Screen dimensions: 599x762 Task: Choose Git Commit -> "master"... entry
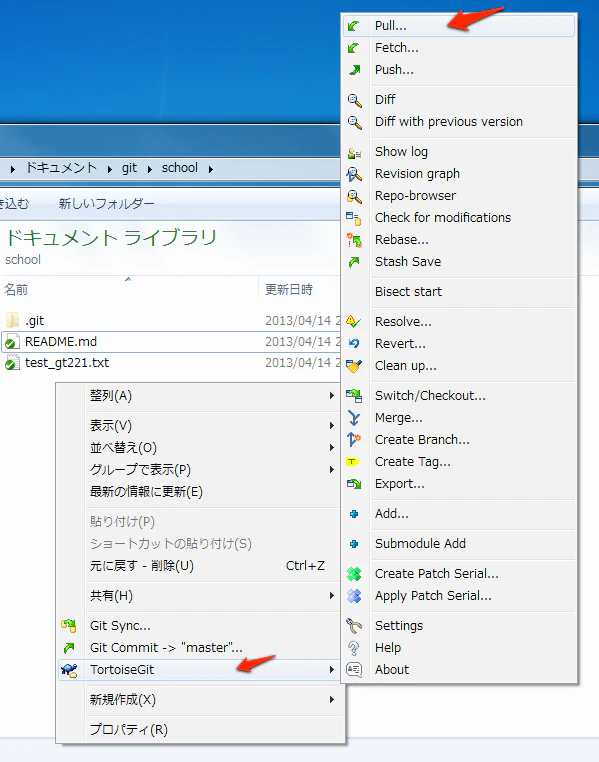(x=199, y=648)
